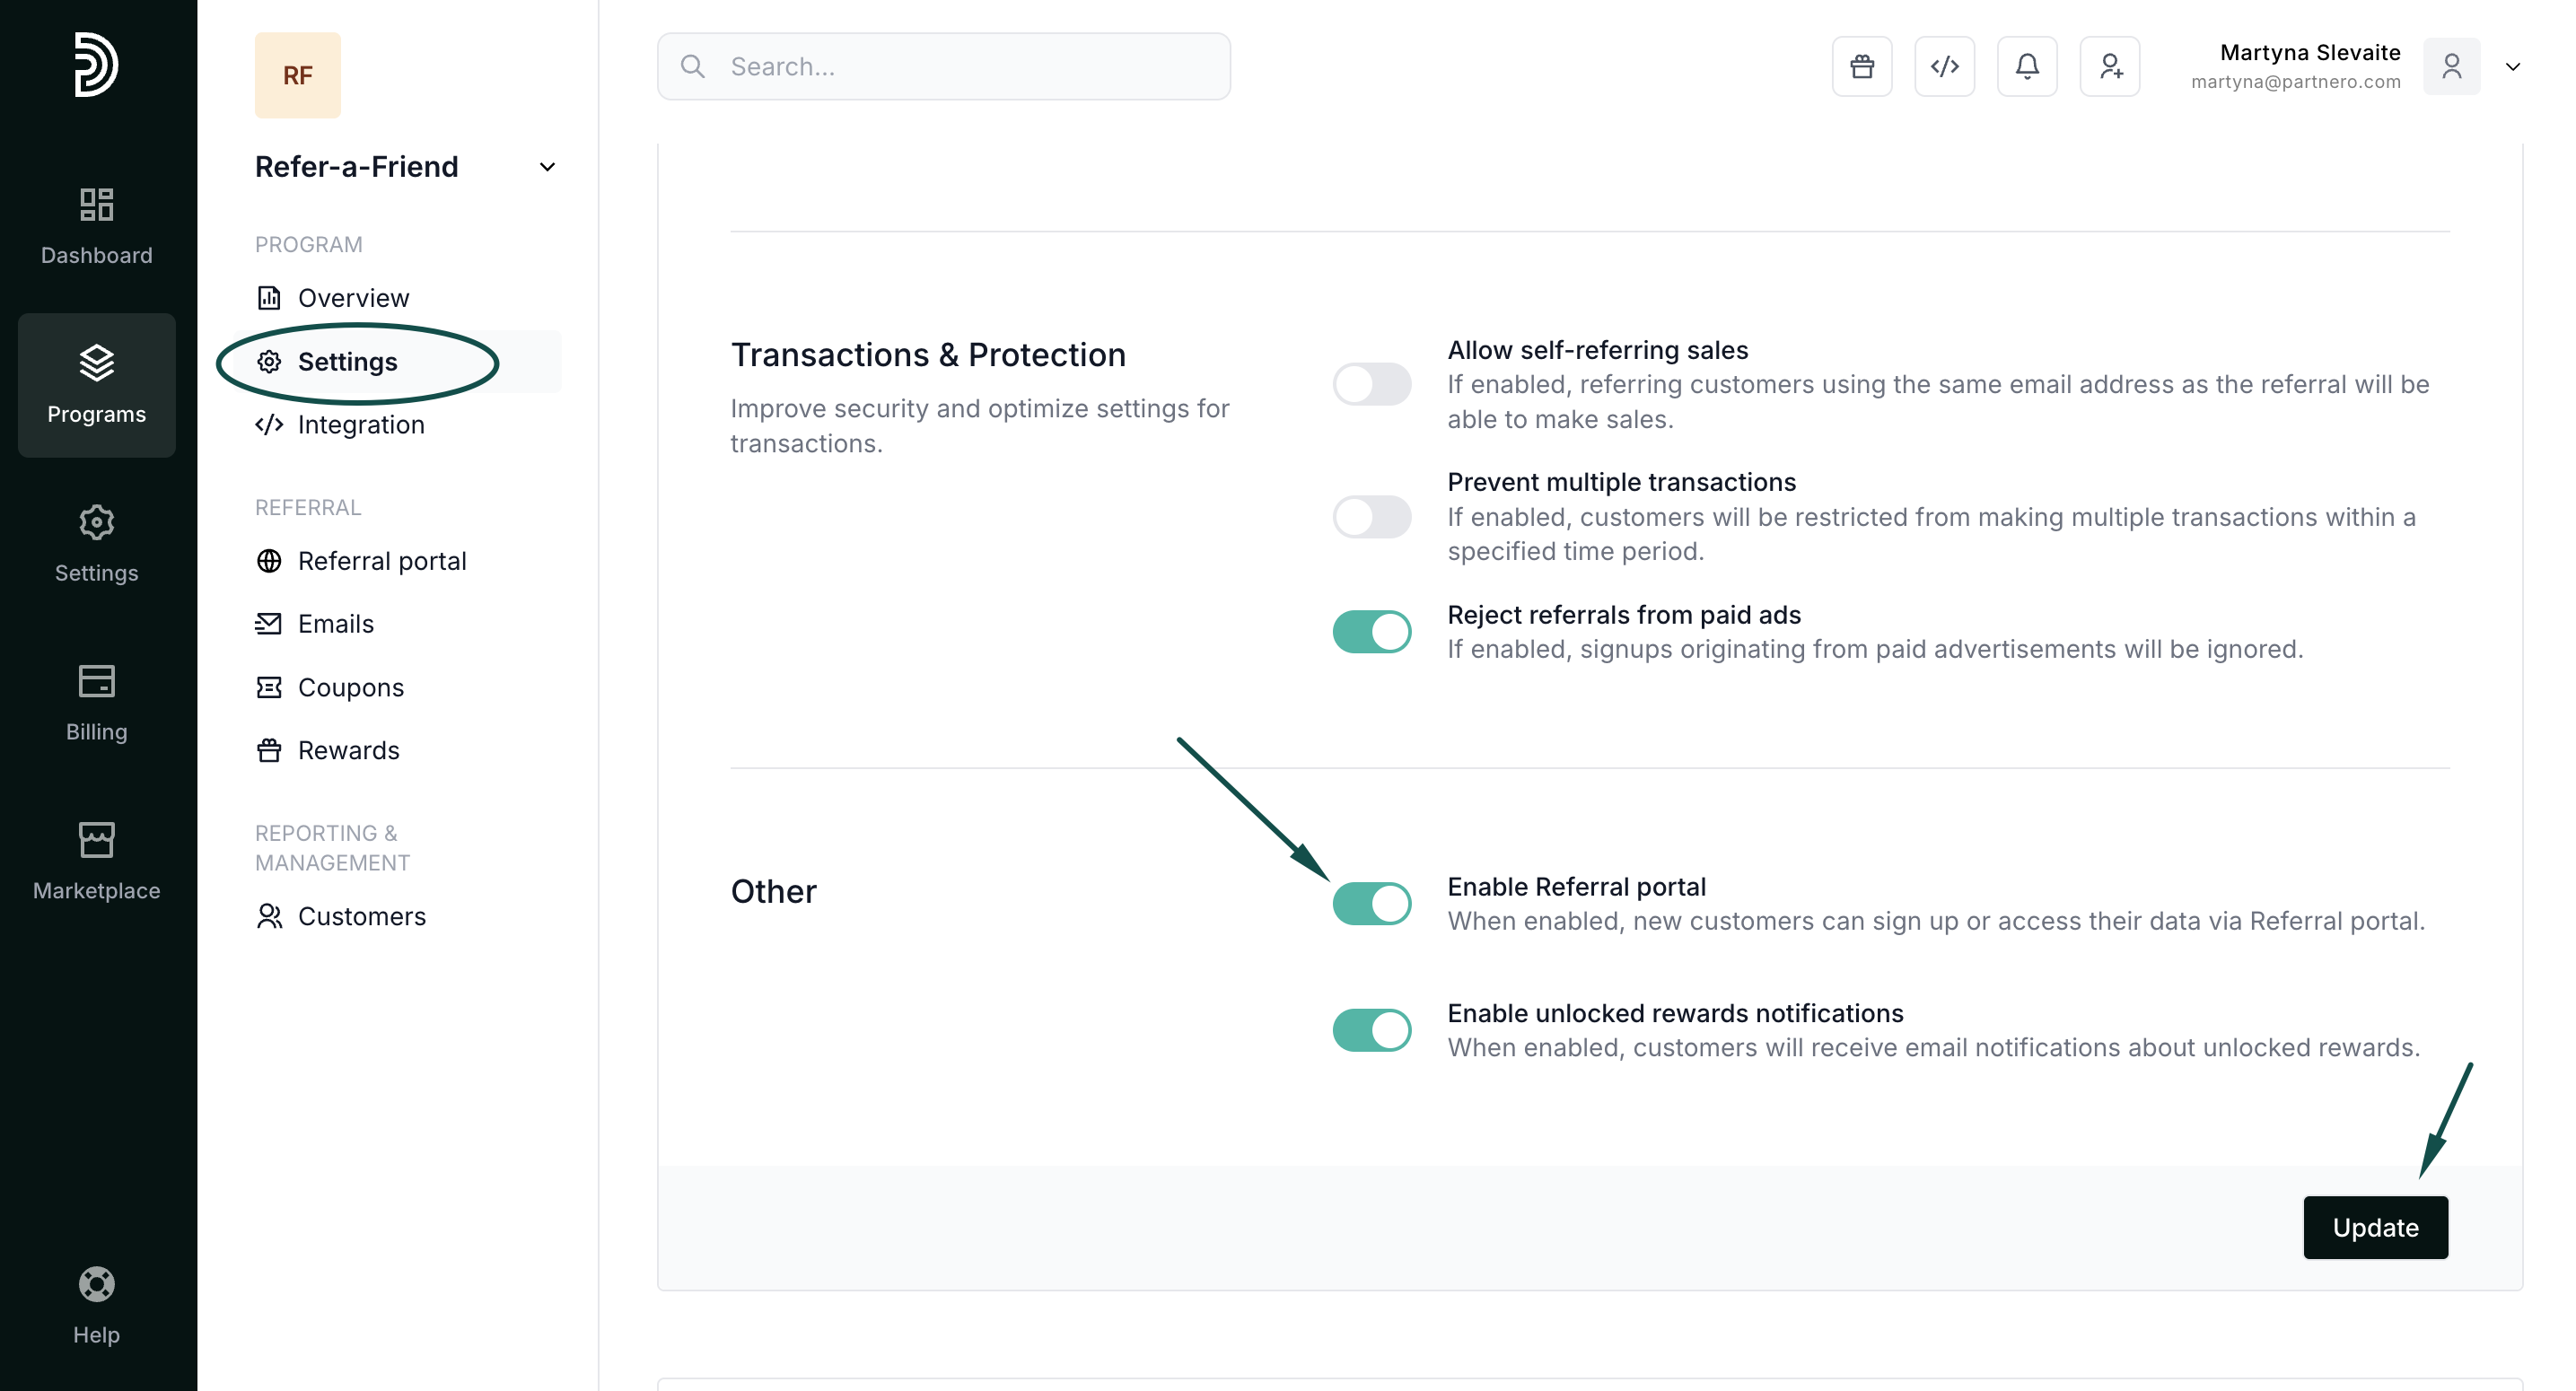Screen dimensions: 2576x1391
Task: Click the notifications bell icon
Action: [x=2026, y=66]
